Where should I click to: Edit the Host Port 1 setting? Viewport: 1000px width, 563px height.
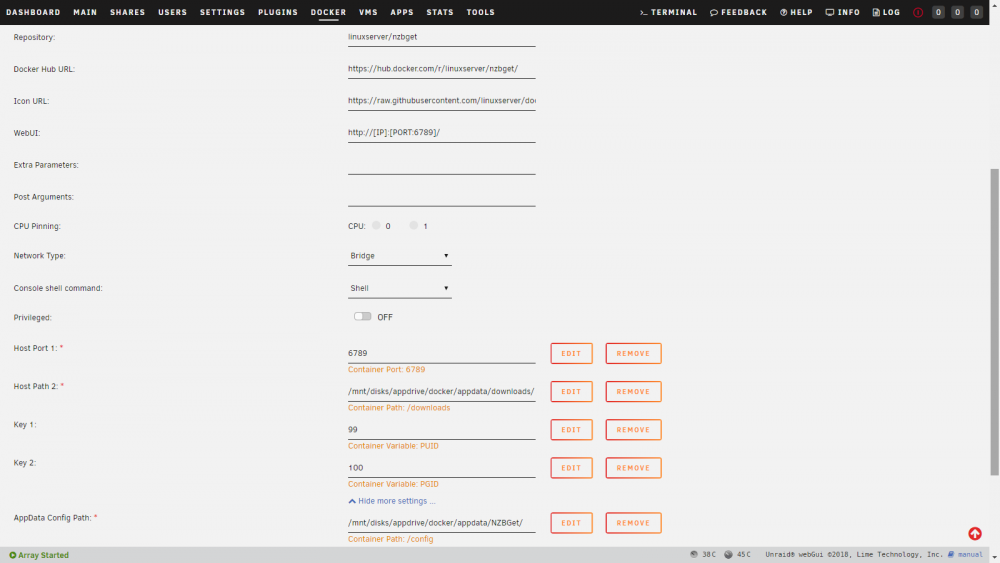pyautogui.click(x=571, y=353)
